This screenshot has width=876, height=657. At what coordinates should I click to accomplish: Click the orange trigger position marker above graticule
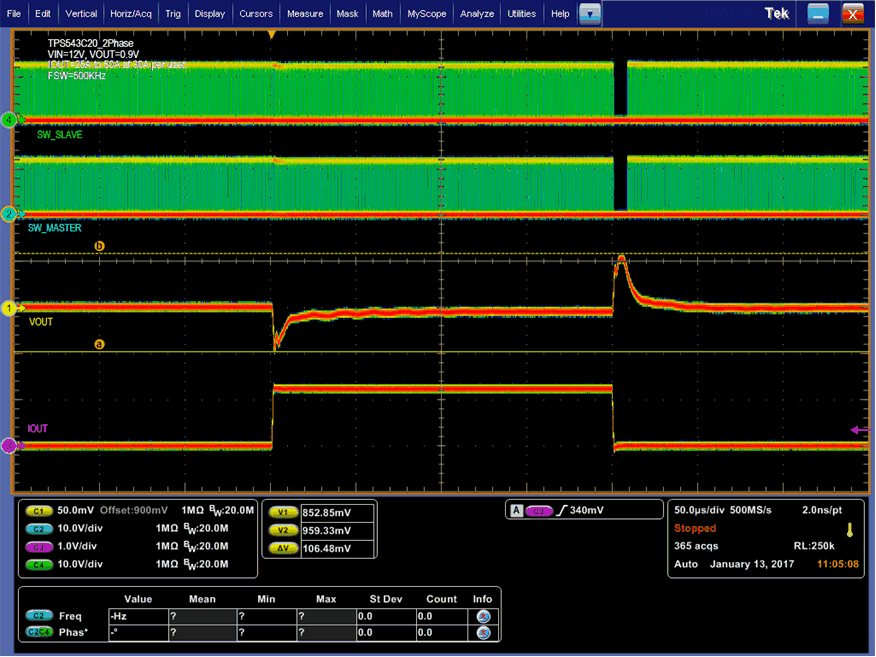(272, 33)
